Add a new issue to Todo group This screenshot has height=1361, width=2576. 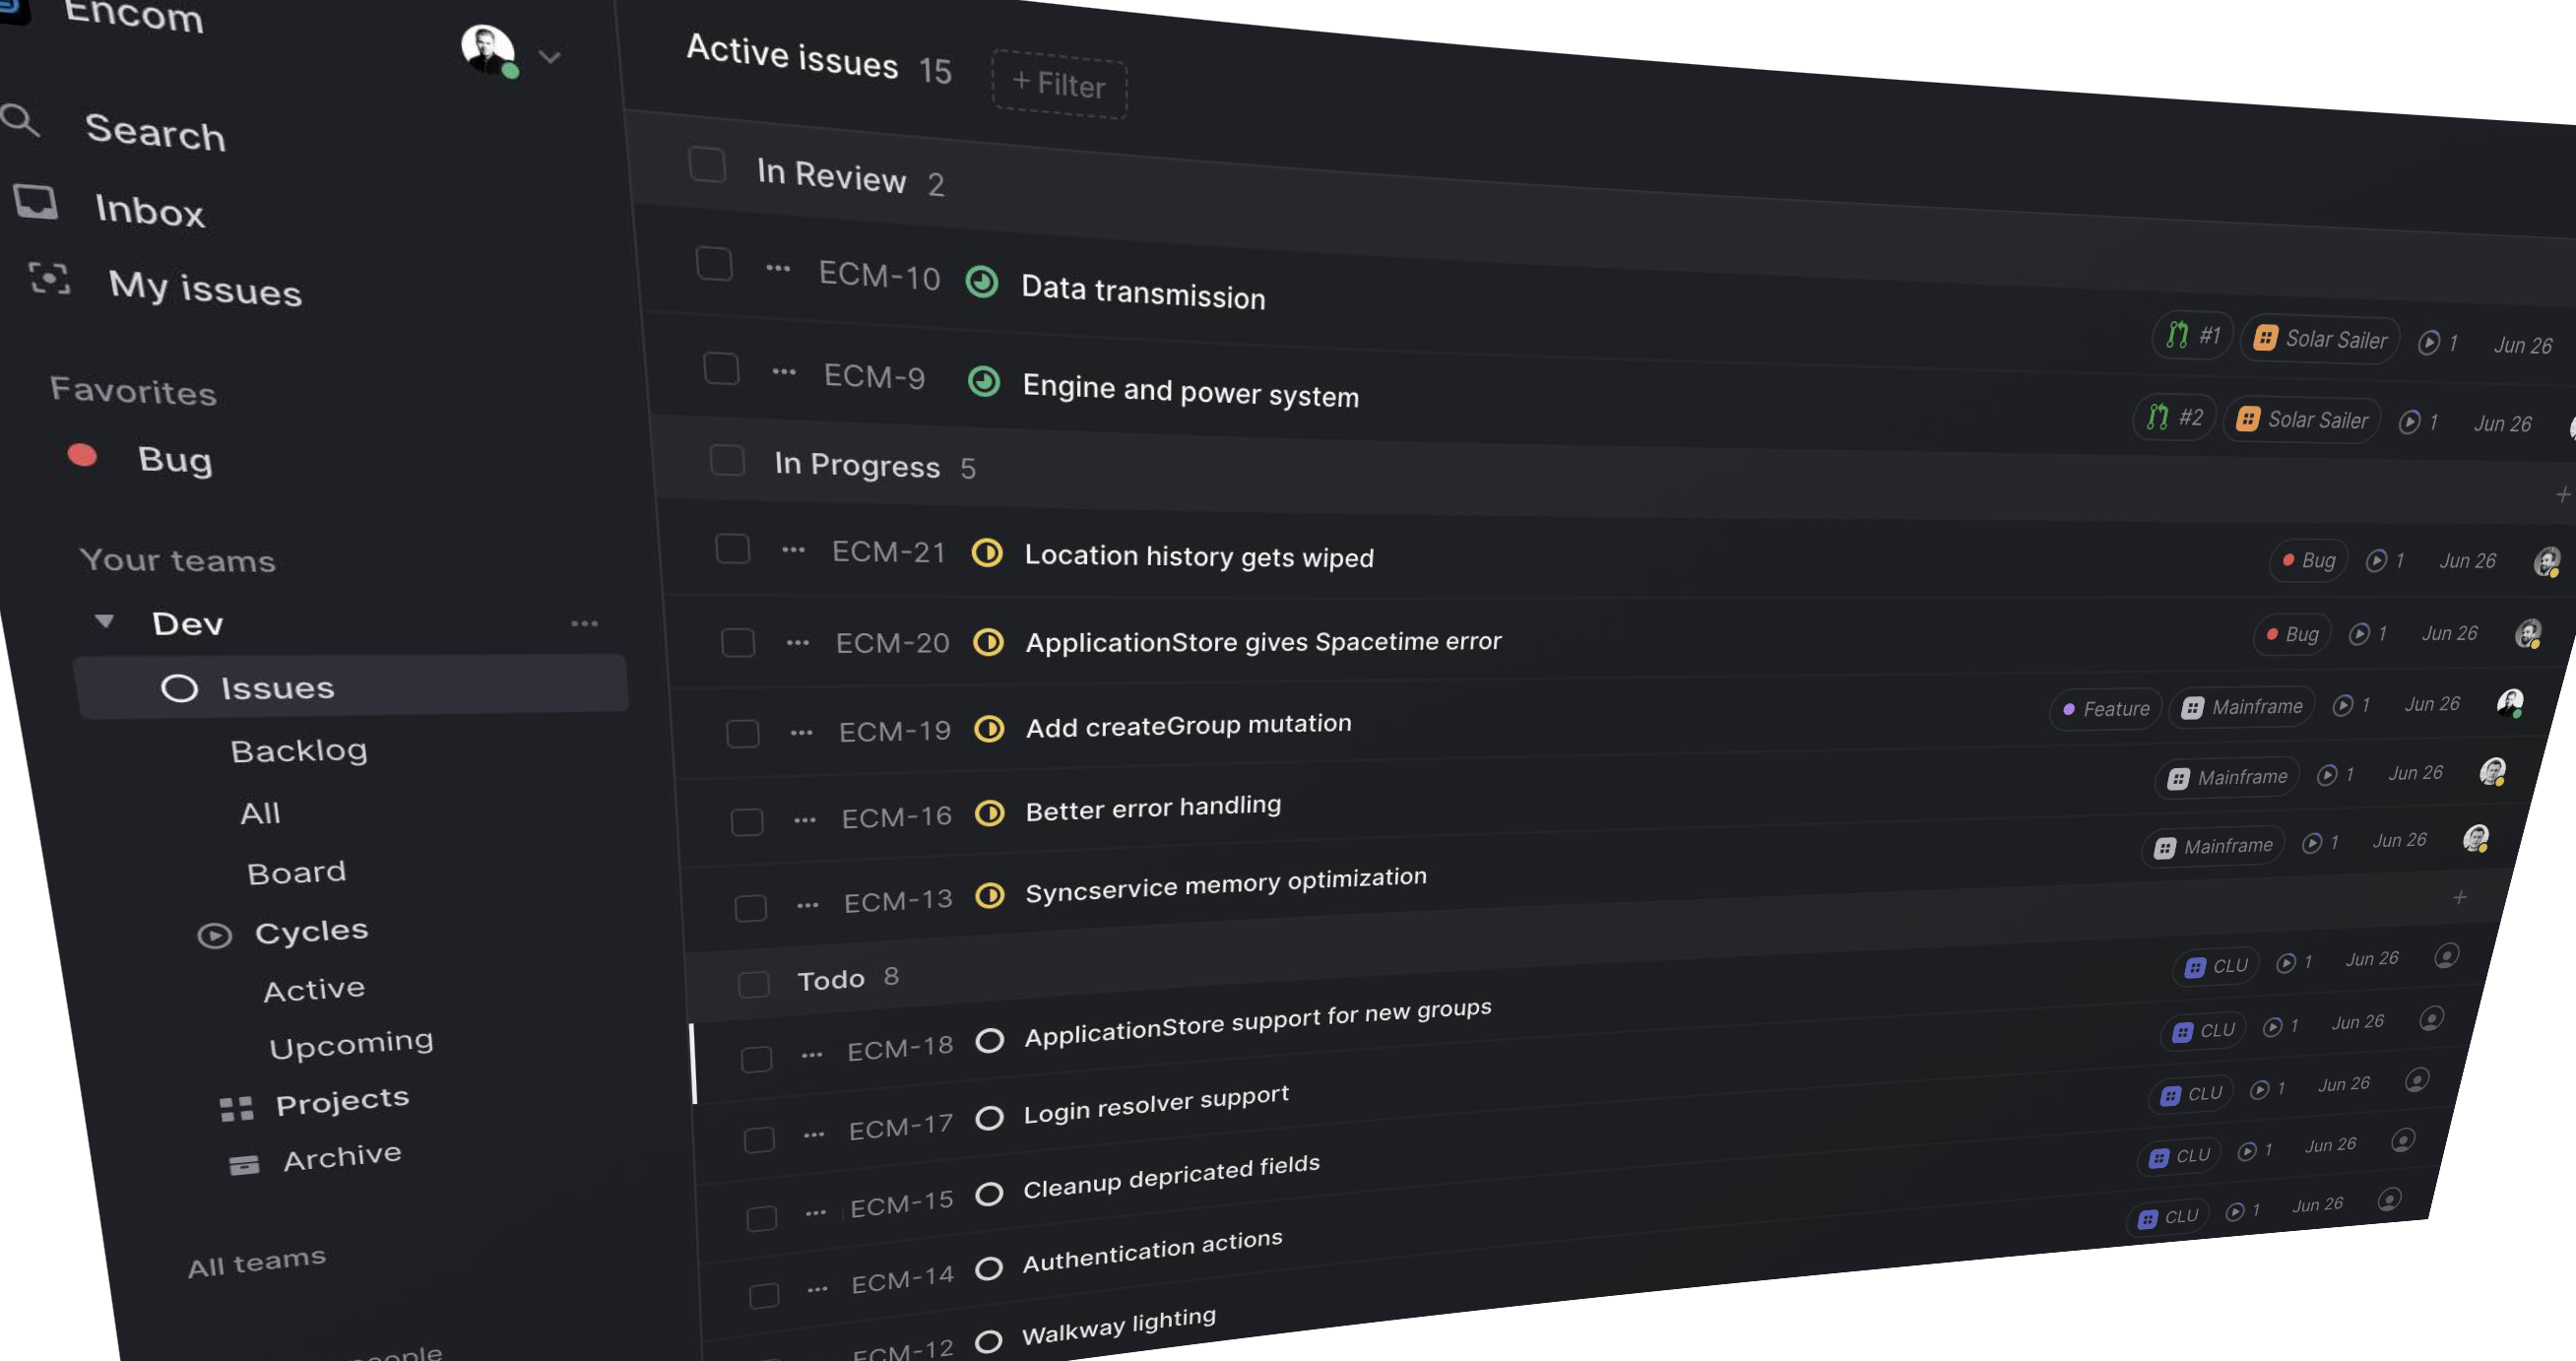2458,897
